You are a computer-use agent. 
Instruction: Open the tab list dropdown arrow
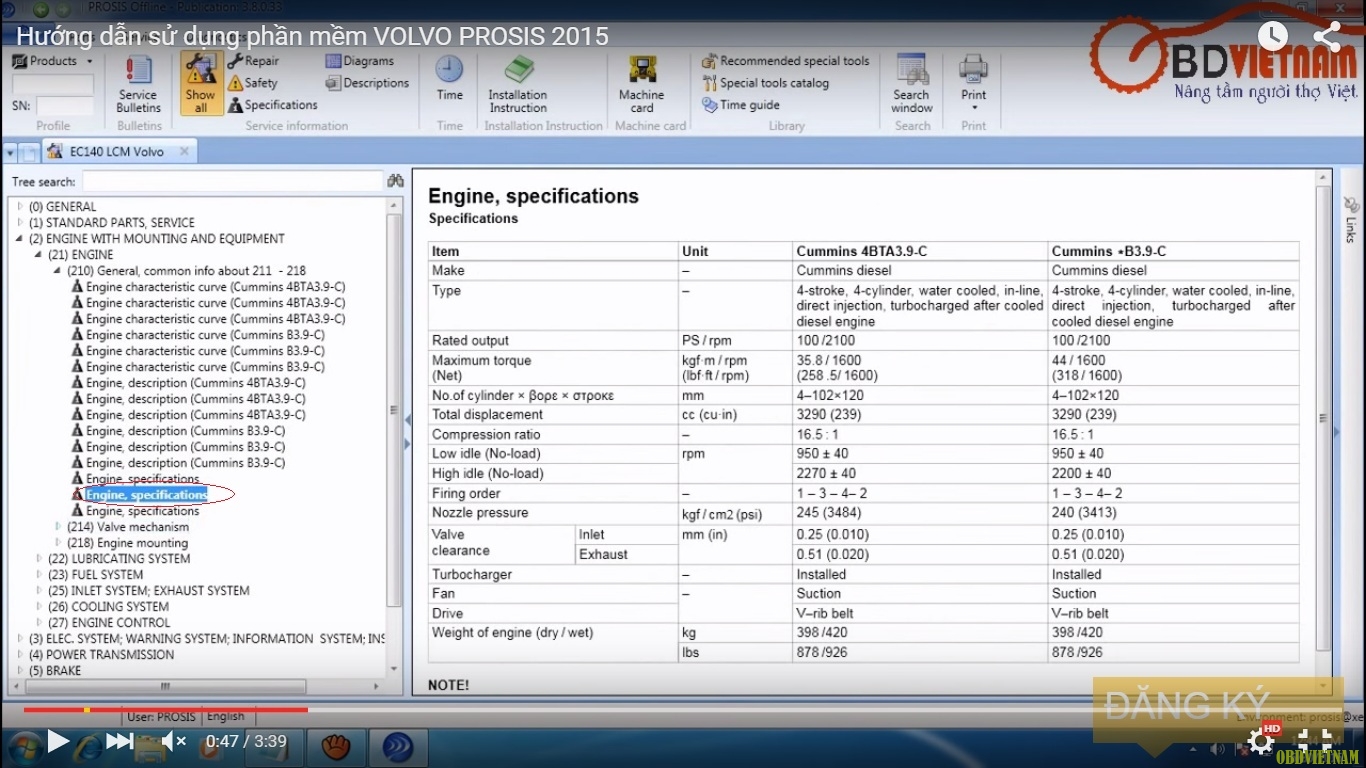[10, 153]
